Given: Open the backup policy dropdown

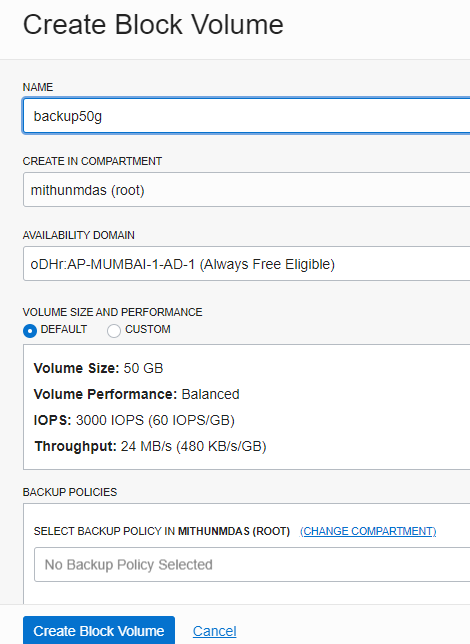Looking at the screenshot, I should [252, 565].
